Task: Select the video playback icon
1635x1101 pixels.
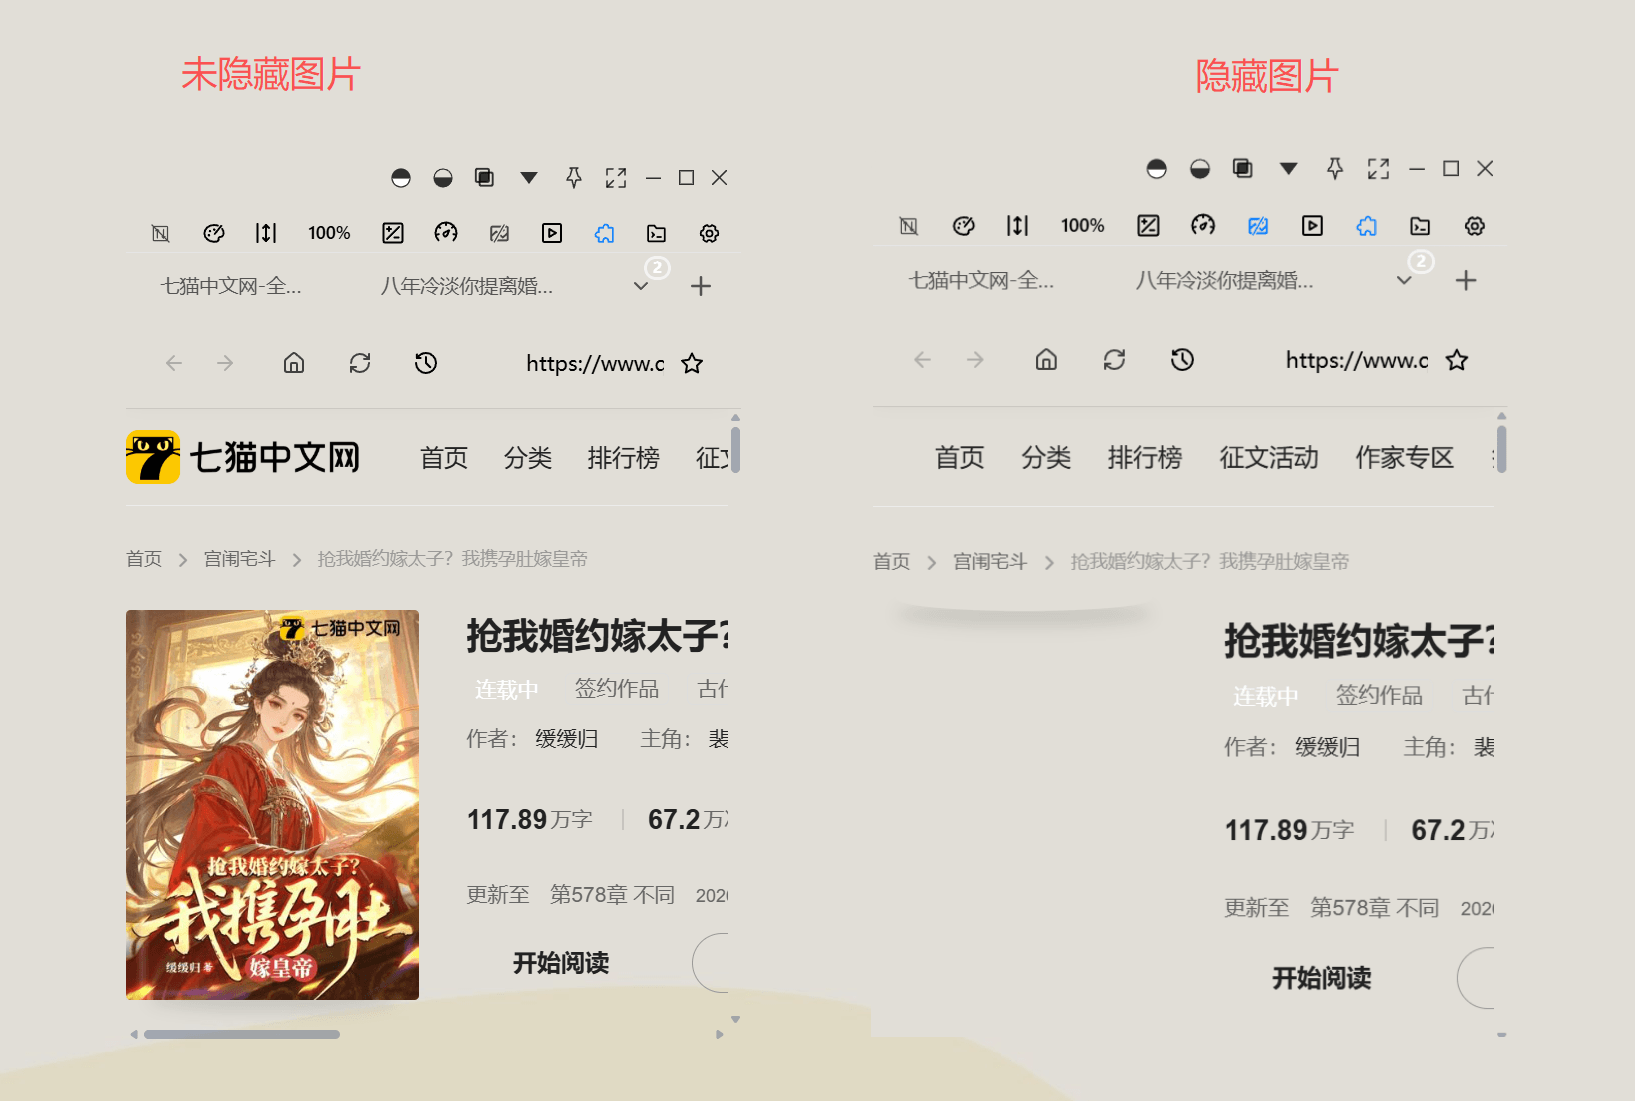Action: point(551,233)
